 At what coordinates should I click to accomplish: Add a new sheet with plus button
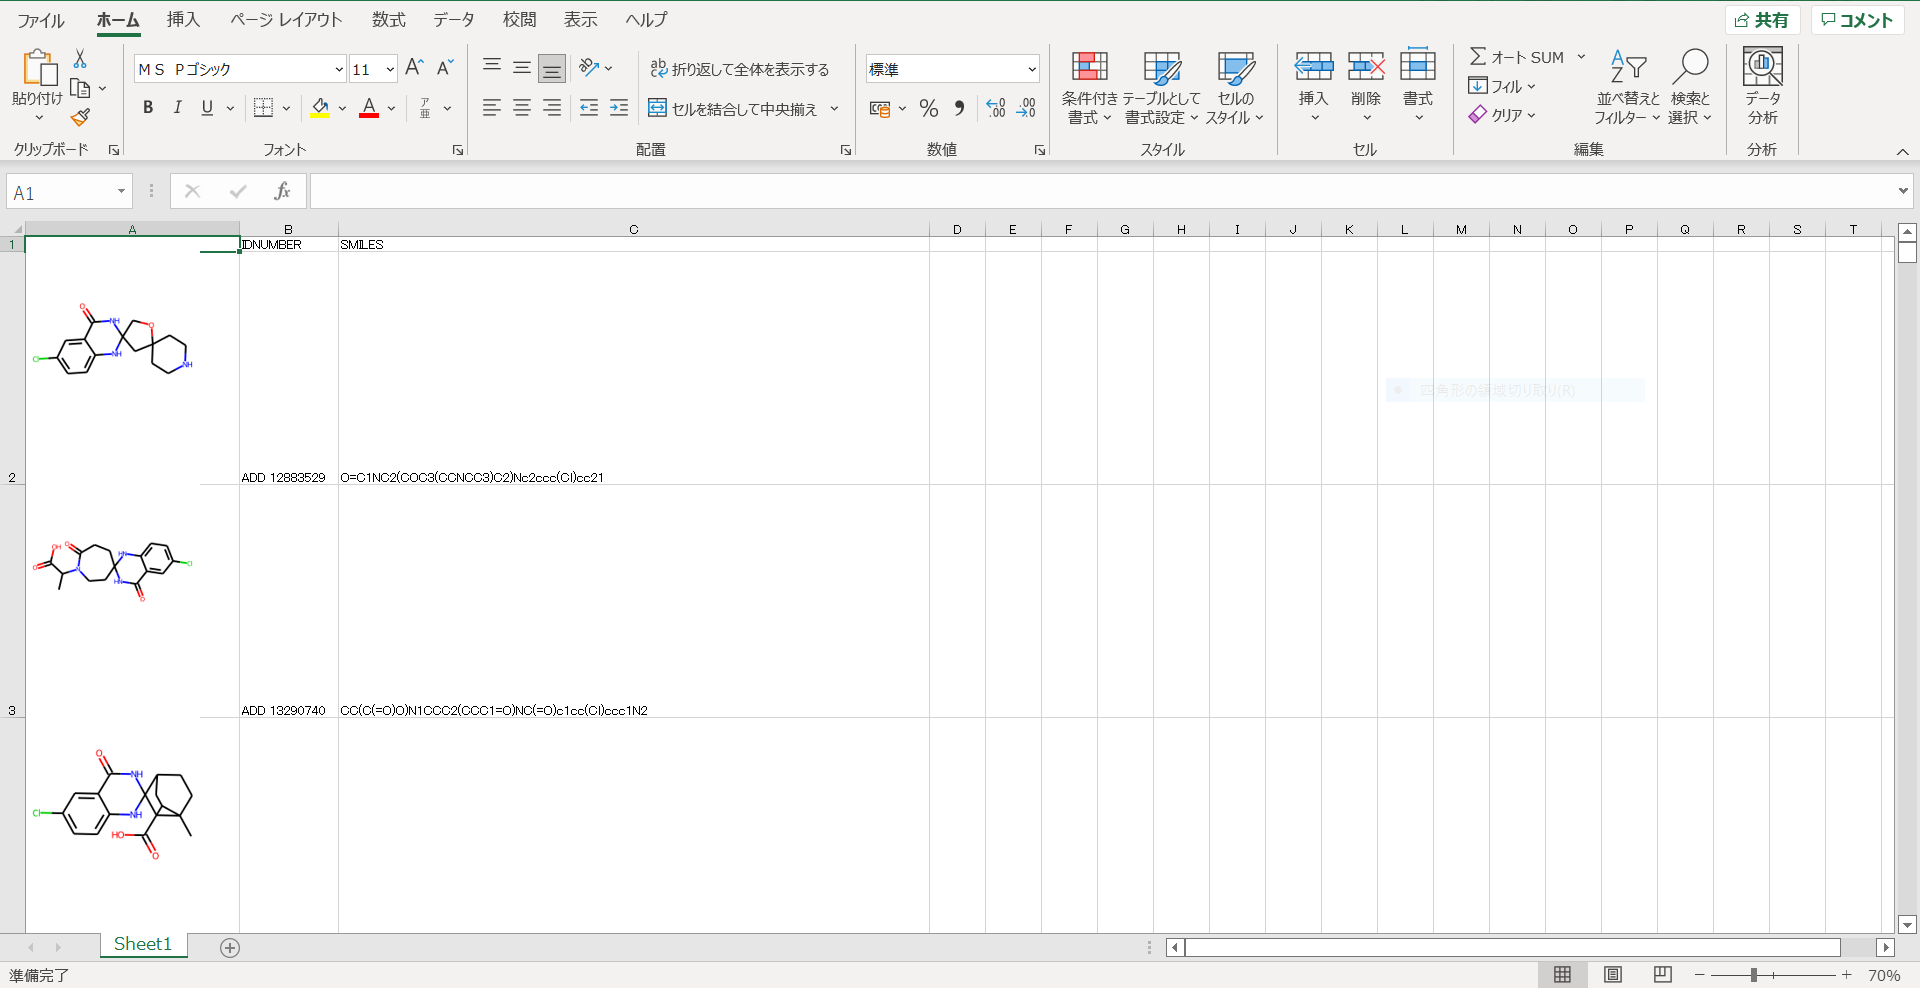[x=230, y=947]
